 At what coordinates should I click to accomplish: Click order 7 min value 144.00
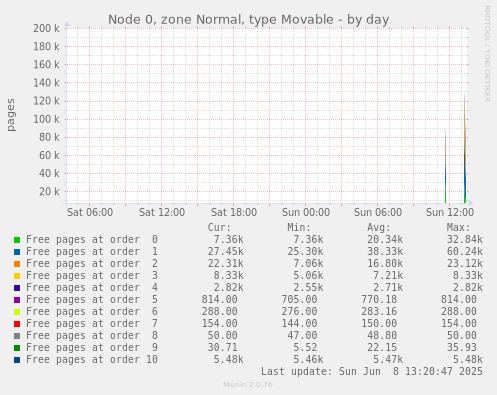(299, 324)
